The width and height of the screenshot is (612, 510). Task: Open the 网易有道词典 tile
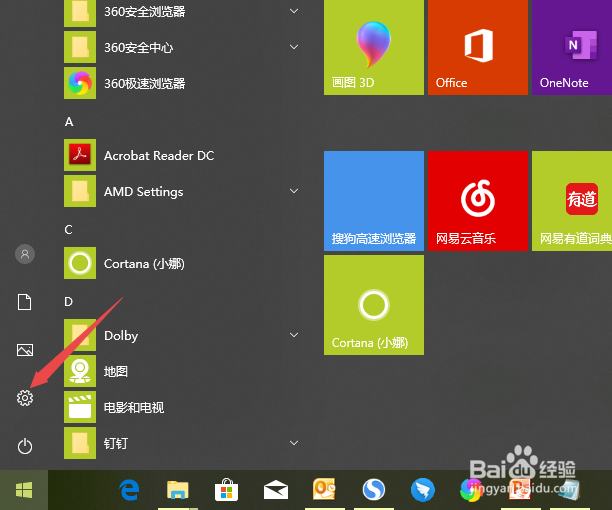(x=572, y=201)
